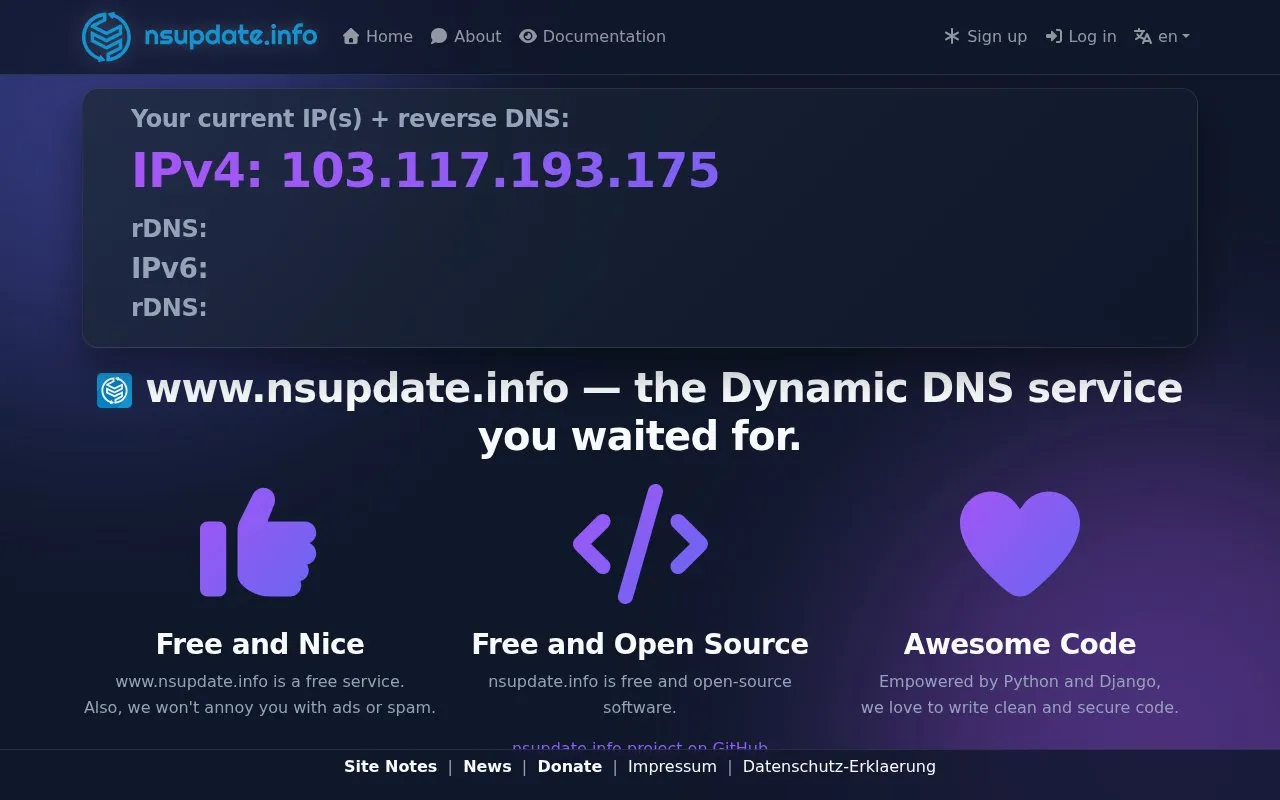Open the Documentation page
This screenshot has height=800, width=1280.
(x=592, y=36)
